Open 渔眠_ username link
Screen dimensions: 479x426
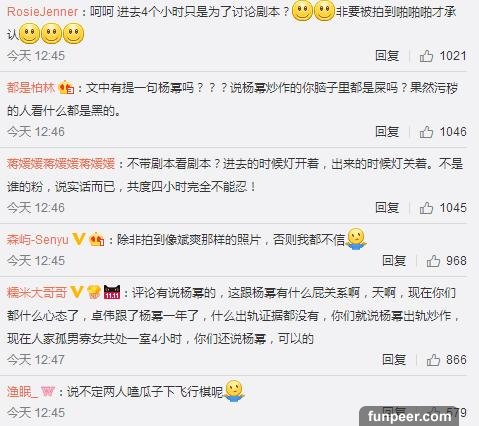click(x=23, y=391)
